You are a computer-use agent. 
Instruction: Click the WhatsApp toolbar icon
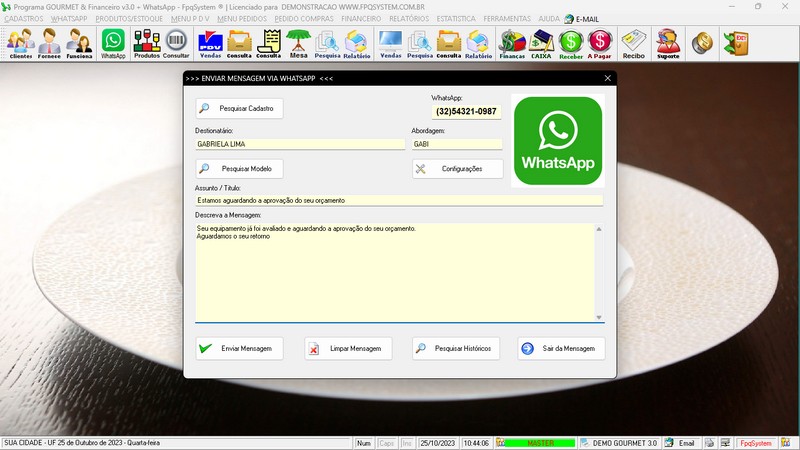point(113,44)
